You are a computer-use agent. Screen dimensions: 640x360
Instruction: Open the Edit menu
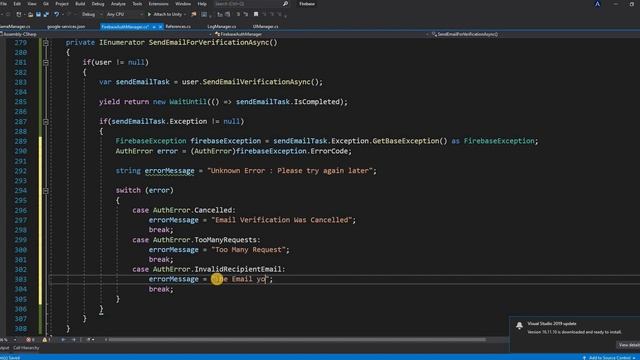tap(17, 4)
